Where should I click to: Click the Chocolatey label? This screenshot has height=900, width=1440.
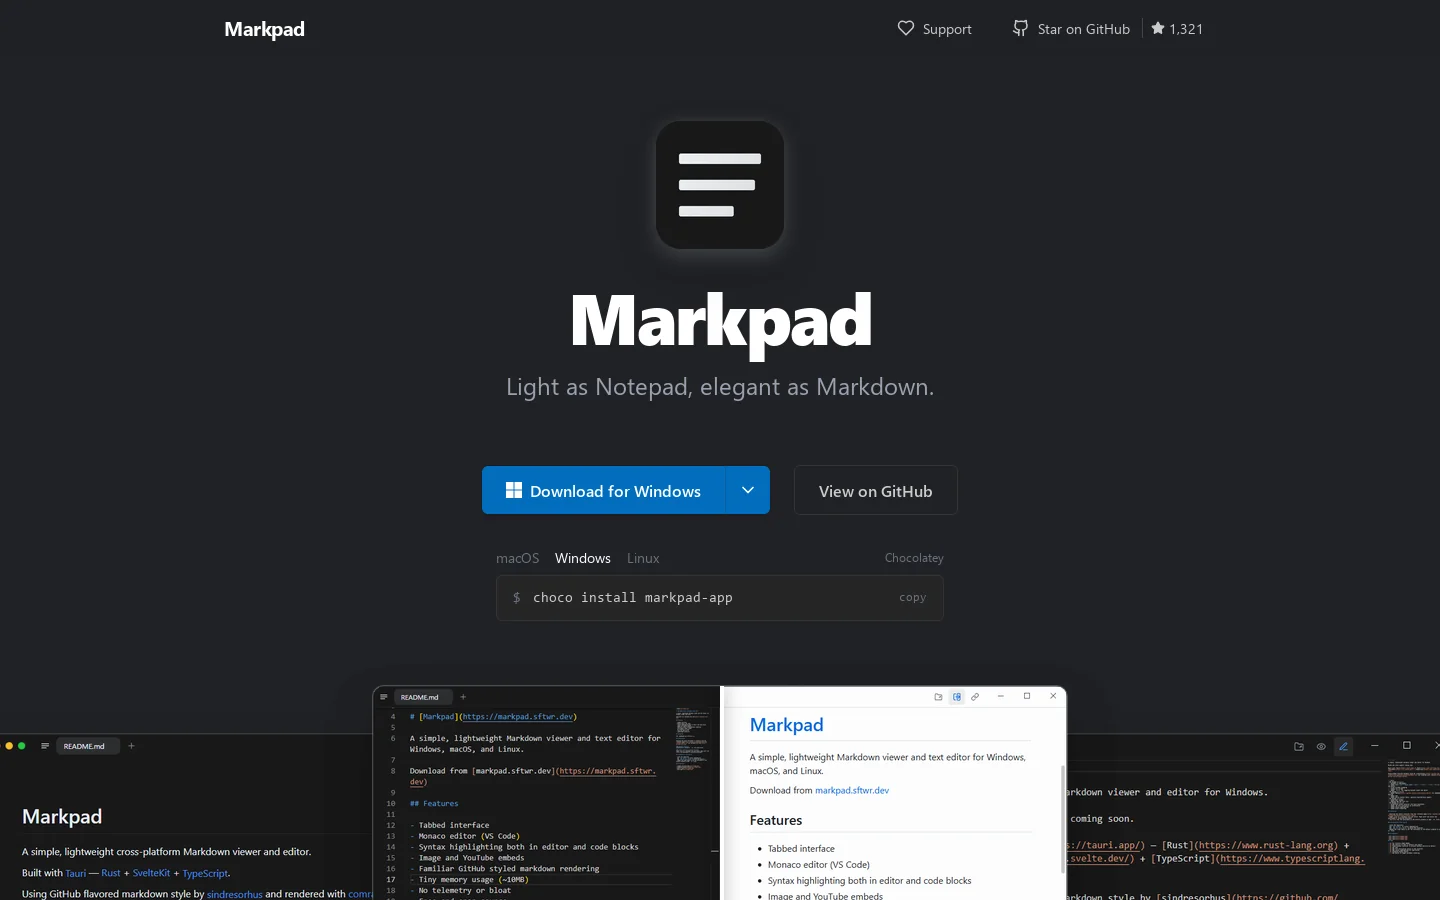[x=914, y=558]
